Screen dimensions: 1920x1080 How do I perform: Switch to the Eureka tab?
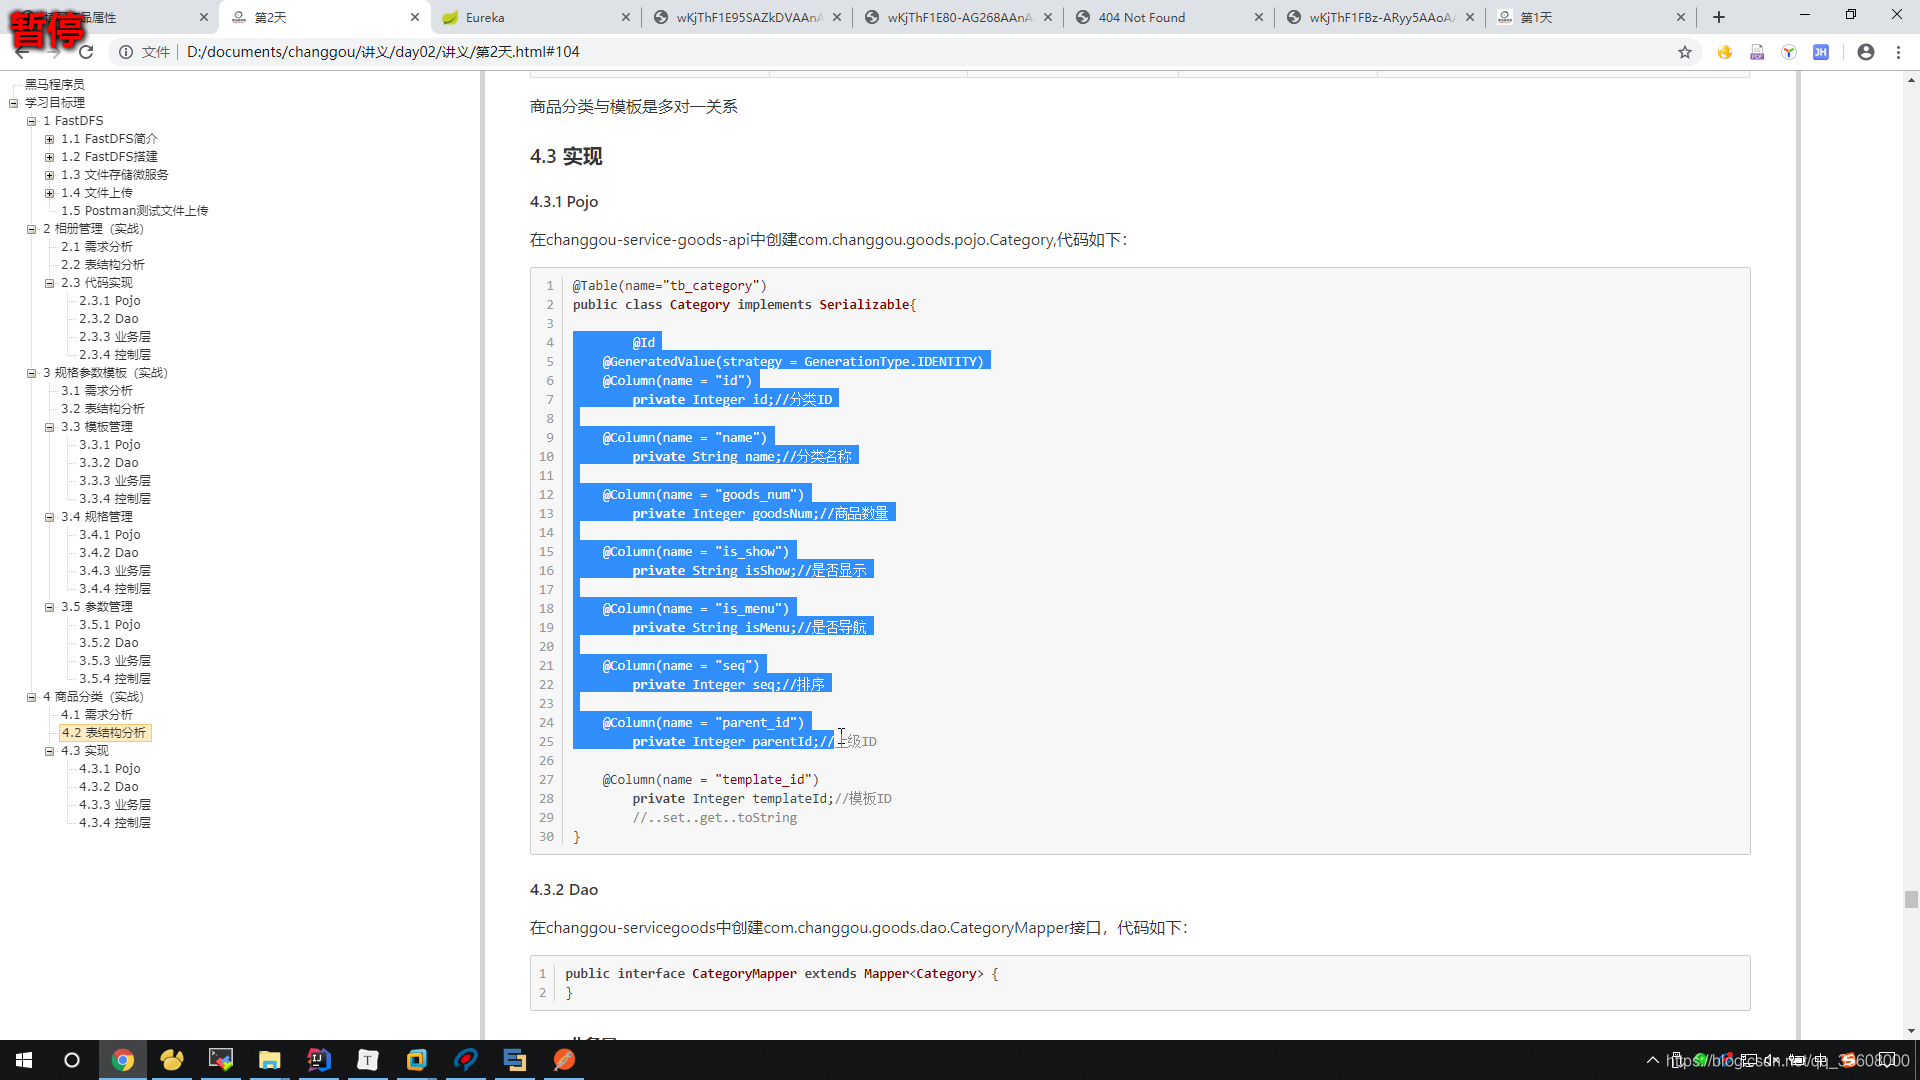click(536, 17)
